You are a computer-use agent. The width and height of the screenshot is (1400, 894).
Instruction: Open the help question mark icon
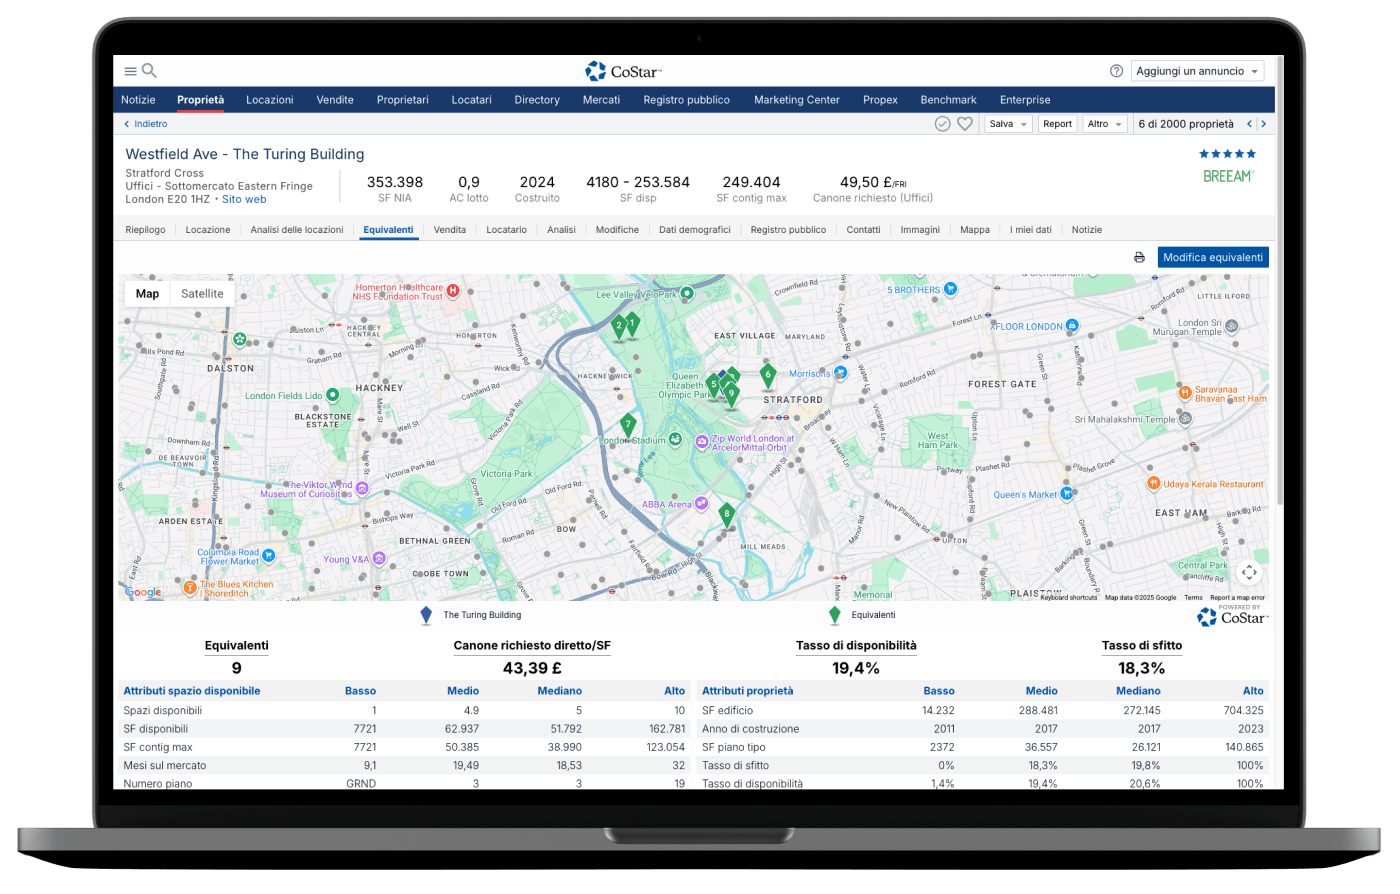[x=1116, y=71]
